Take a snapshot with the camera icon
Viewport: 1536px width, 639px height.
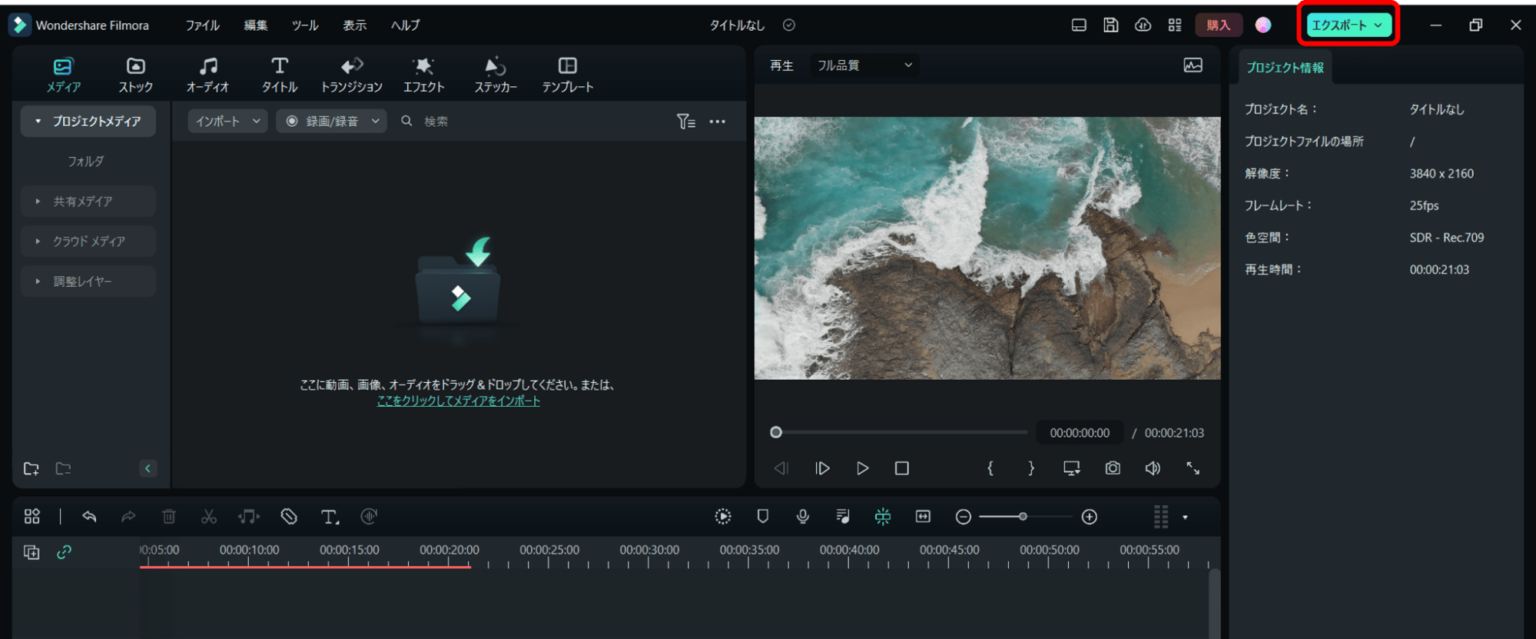pyautogui.click(x=1112, y=467)
